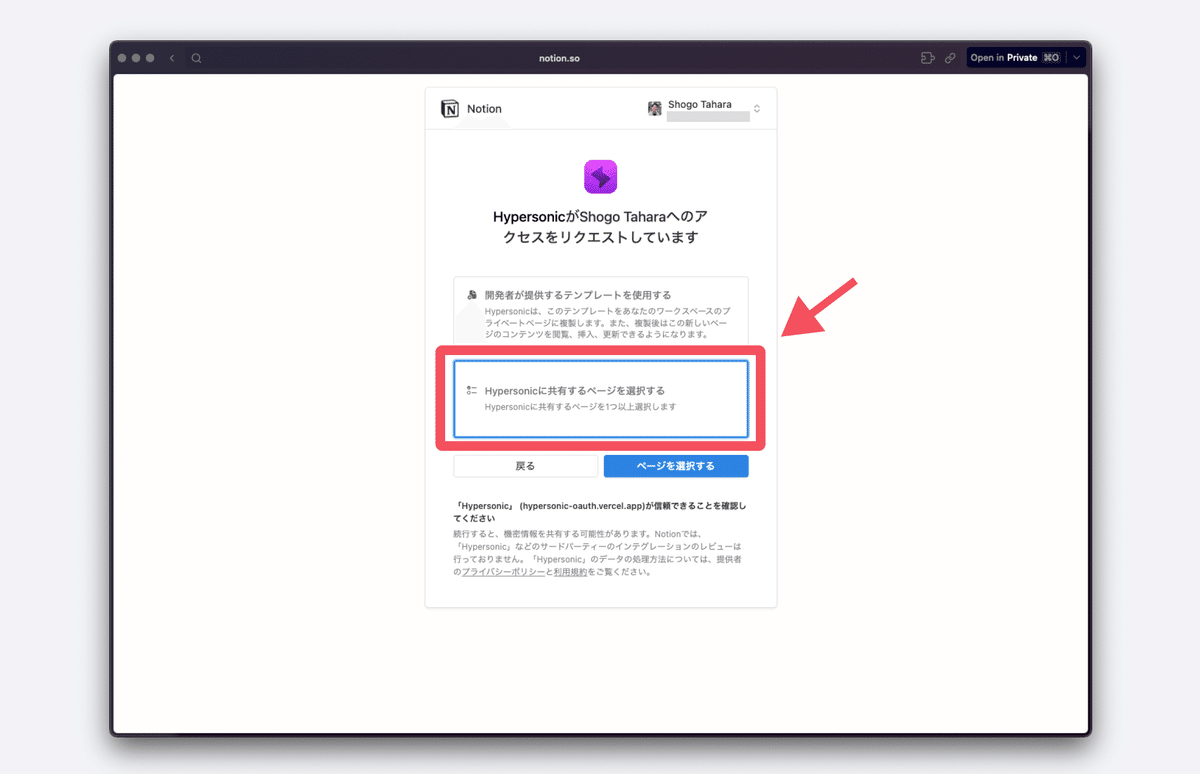Select the developer-provided template option
This screenshot has height=774, width=1200.
601,312
